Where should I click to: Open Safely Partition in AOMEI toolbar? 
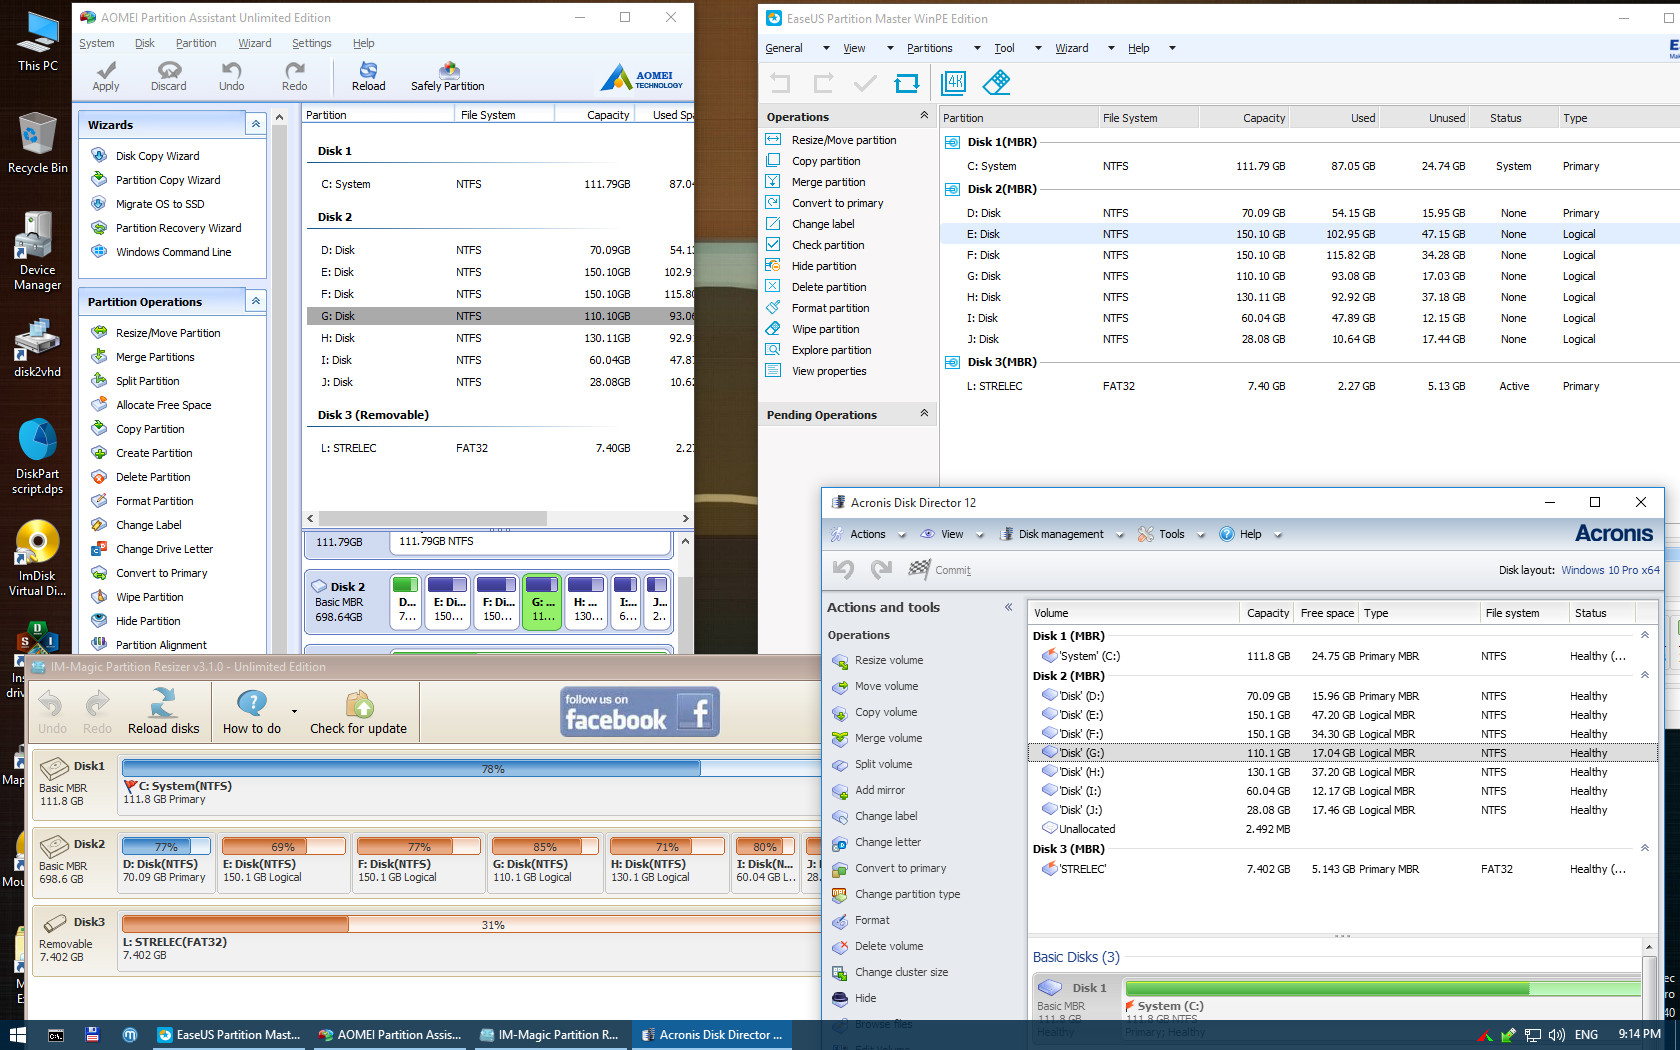tap(447, 76)
